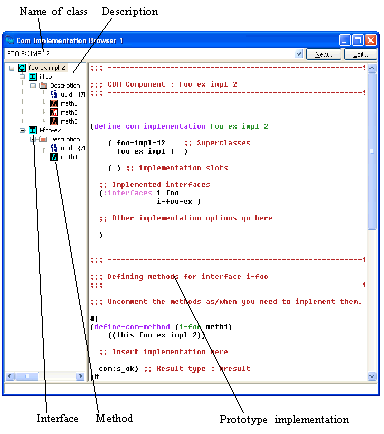
Task: Select the blue uuid icon under first Description
Action: [x=54, y=94]
